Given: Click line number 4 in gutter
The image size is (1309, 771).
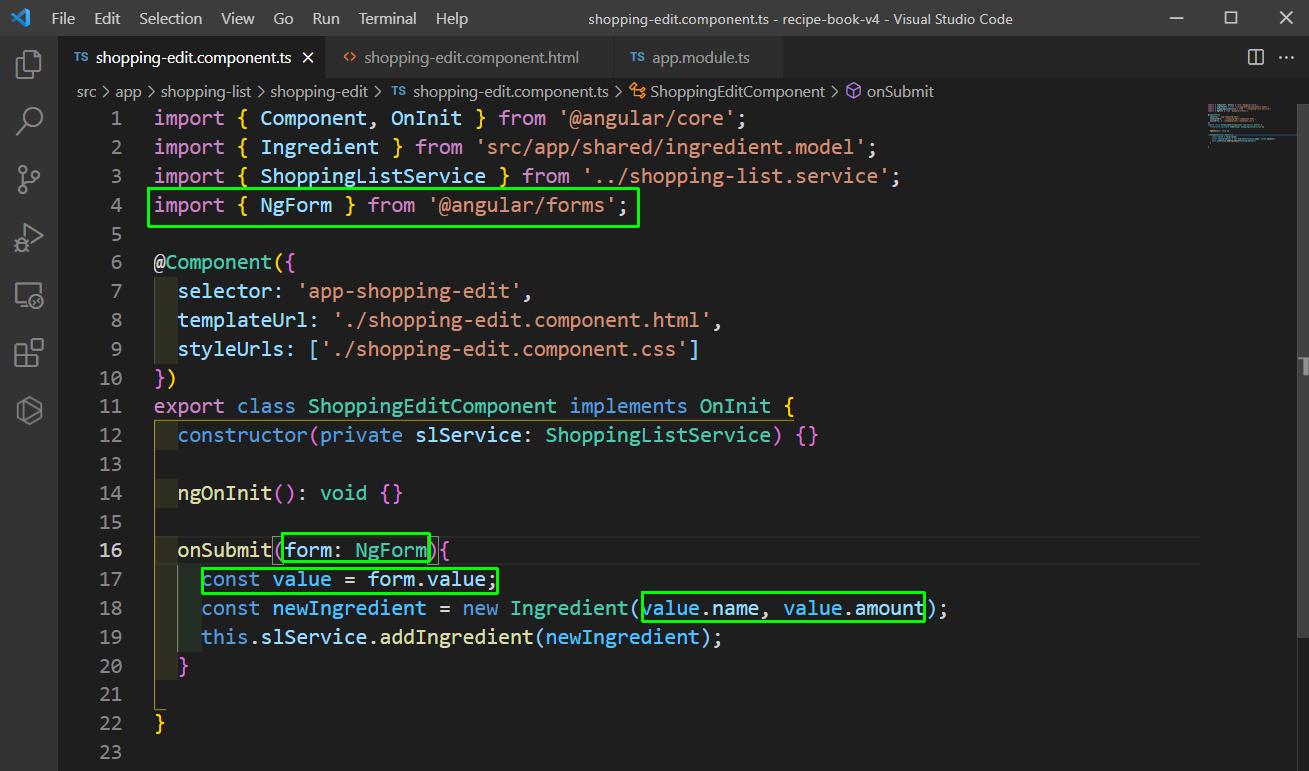Looking at the screenshot, I should pyautogui.click(x=117, y=205).
